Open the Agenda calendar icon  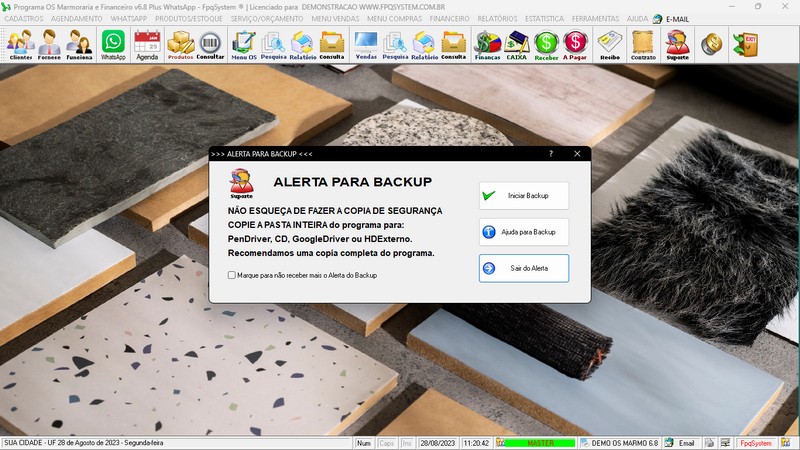[x=147, y=44]
